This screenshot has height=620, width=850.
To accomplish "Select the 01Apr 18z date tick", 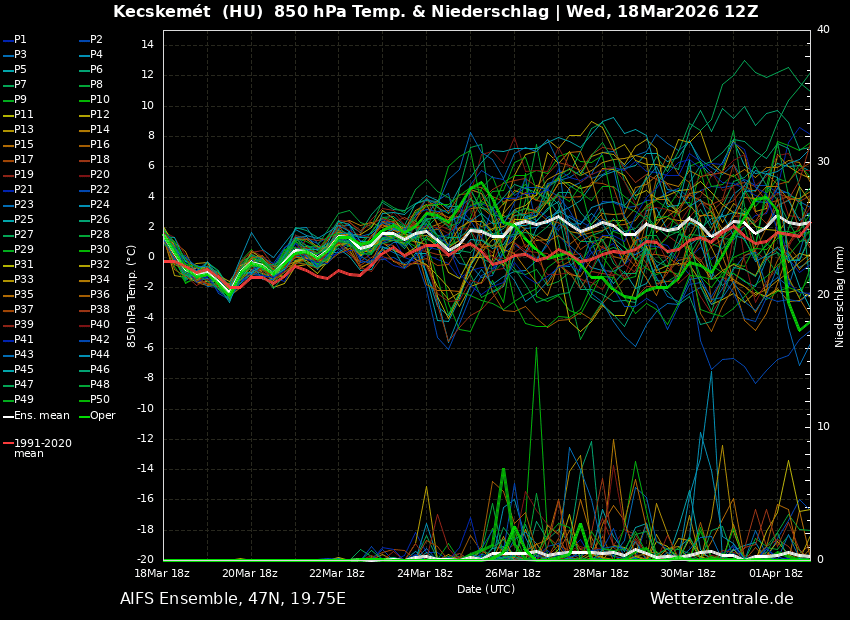I will [x=776, y=574].
